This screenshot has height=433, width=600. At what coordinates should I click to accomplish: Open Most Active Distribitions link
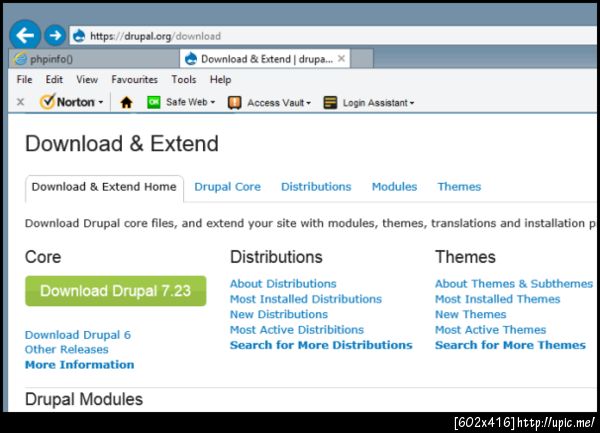(297, 330)
